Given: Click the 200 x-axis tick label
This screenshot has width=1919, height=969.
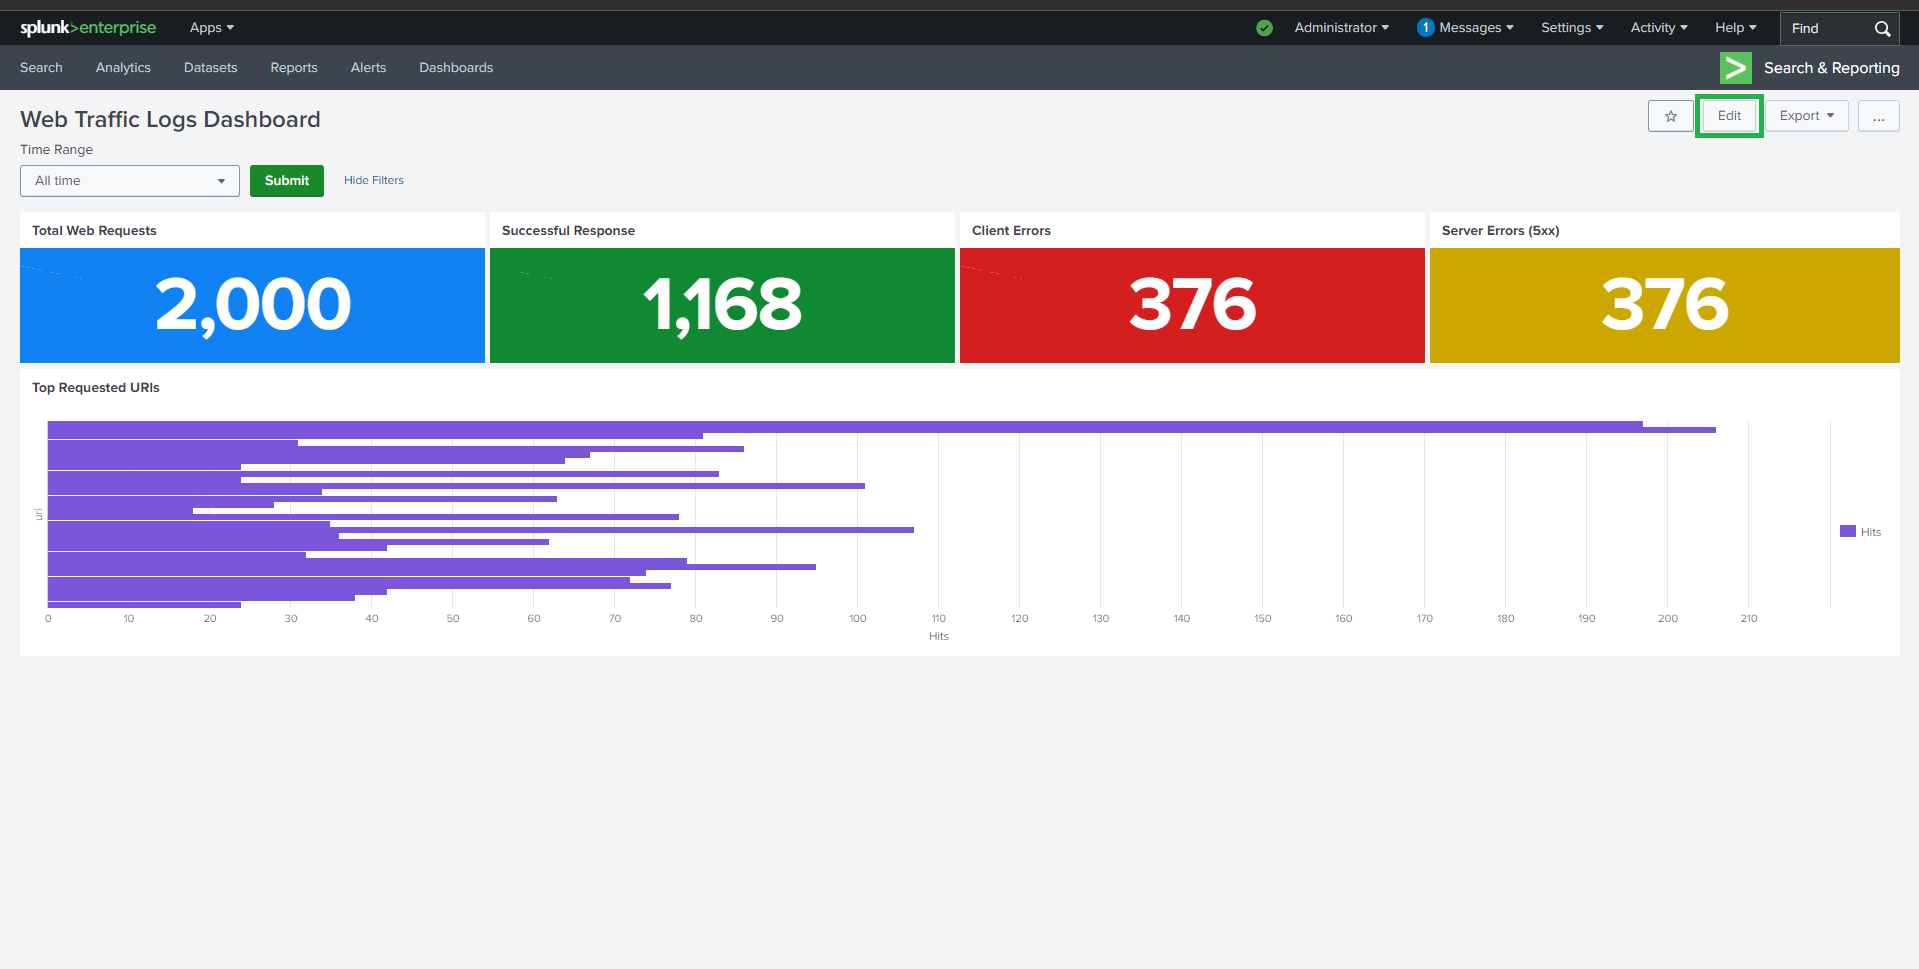Looking at the screenshot, I should click(1668, 619).
